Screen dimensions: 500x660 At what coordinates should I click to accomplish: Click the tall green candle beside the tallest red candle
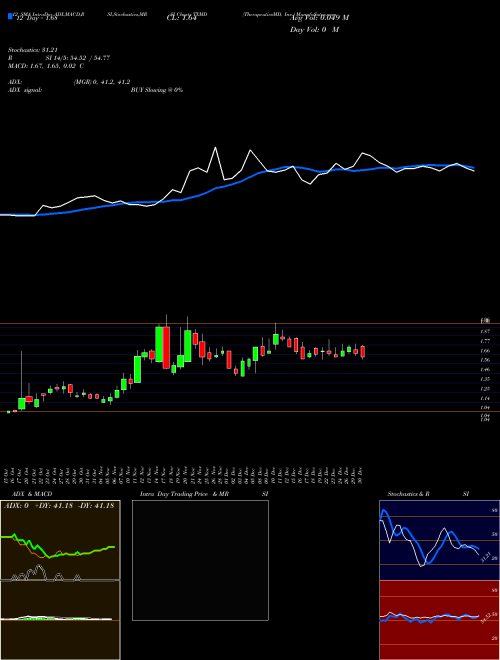[x=159, y=344]
